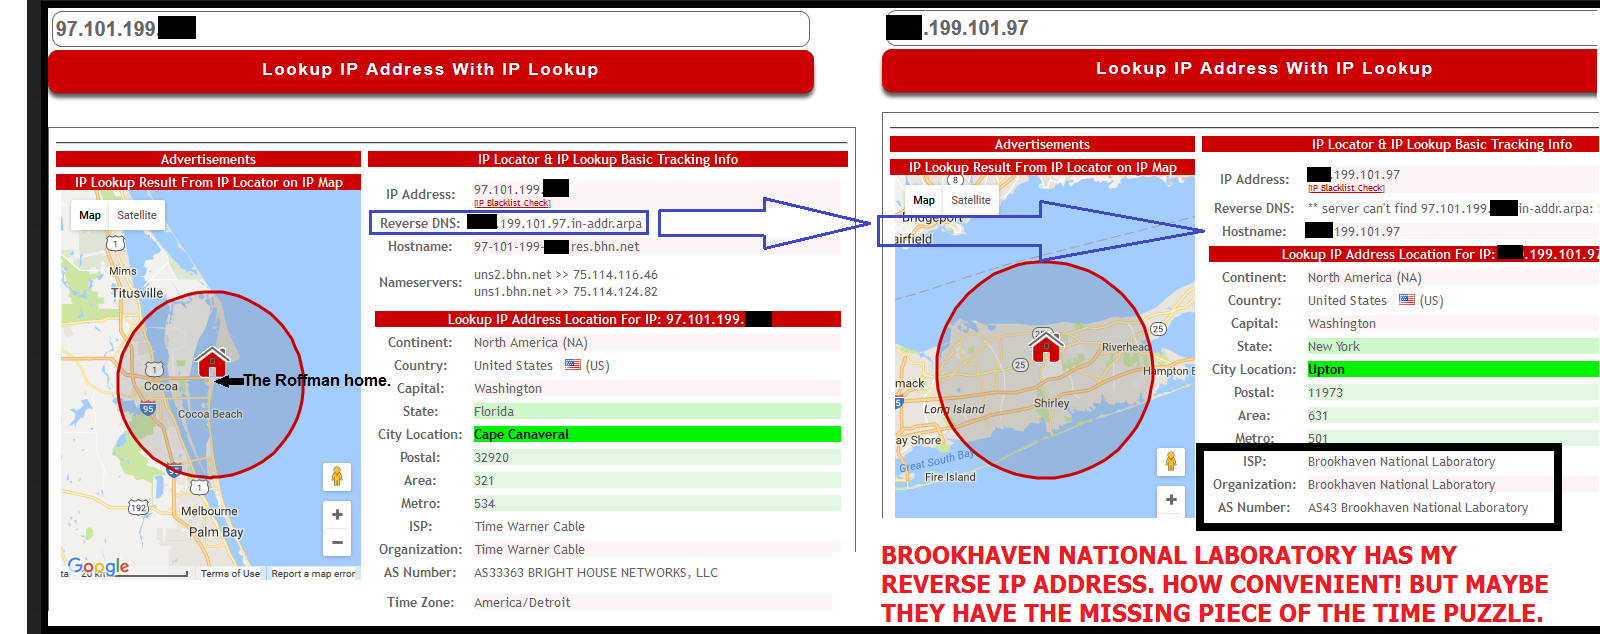Click nameserver uns1.bhn.net >> 75.114.124.82
Screen dimensions: 1600x634
click(566, 291)
